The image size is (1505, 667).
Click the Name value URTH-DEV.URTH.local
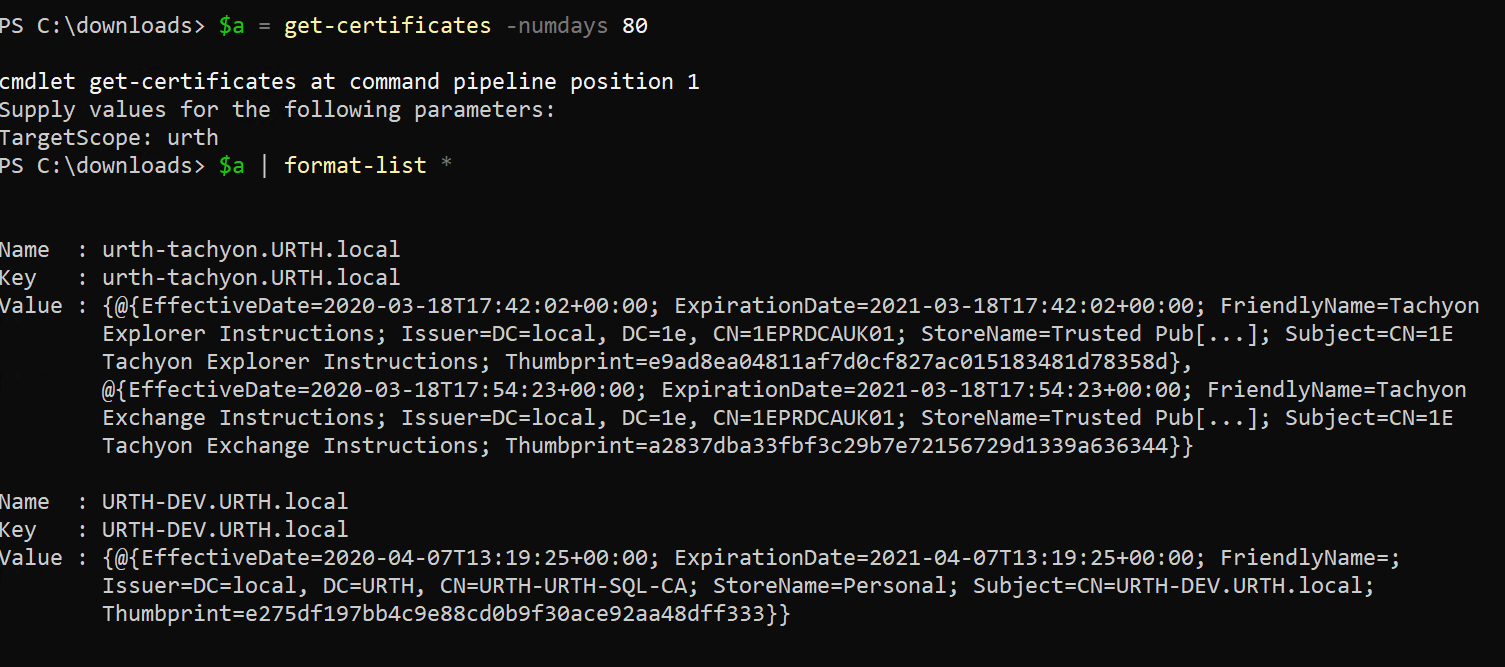(225, 502)
